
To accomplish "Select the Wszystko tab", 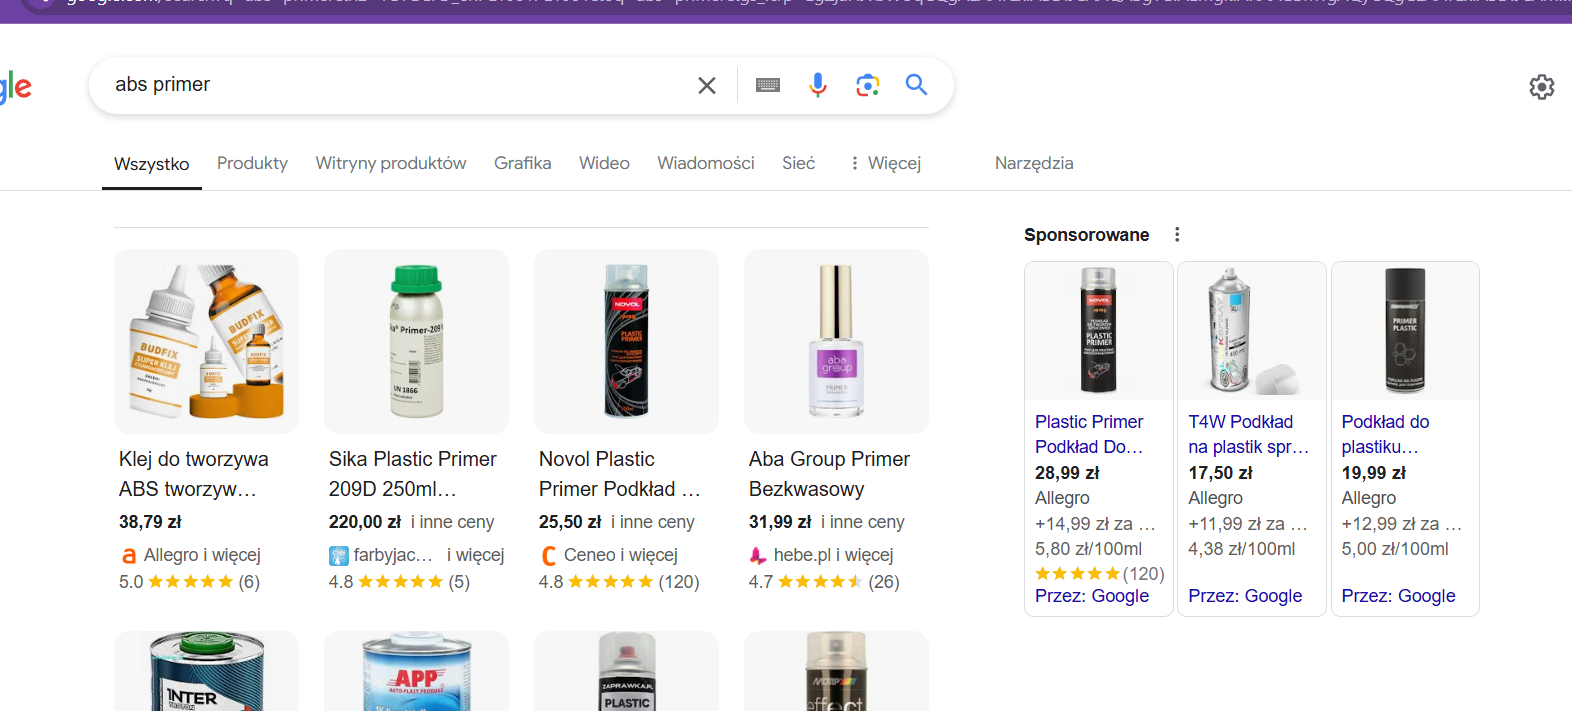I will (x=152, y=164).
